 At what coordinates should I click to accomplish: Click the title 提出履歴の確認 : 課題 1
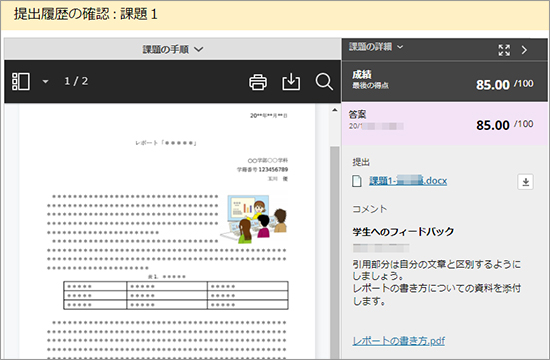point(86,14)
